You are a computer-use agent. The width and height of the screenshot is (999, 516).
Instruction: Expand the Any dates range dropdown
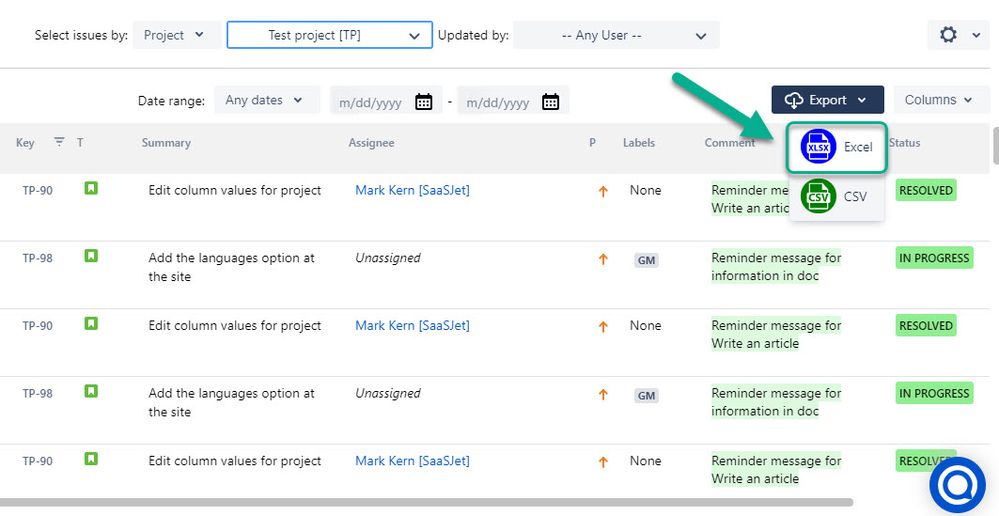267,100
